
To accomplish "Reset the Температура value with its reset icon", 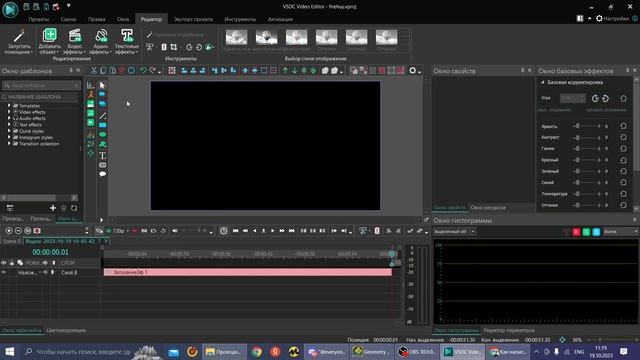I will [x=623, y=194].
